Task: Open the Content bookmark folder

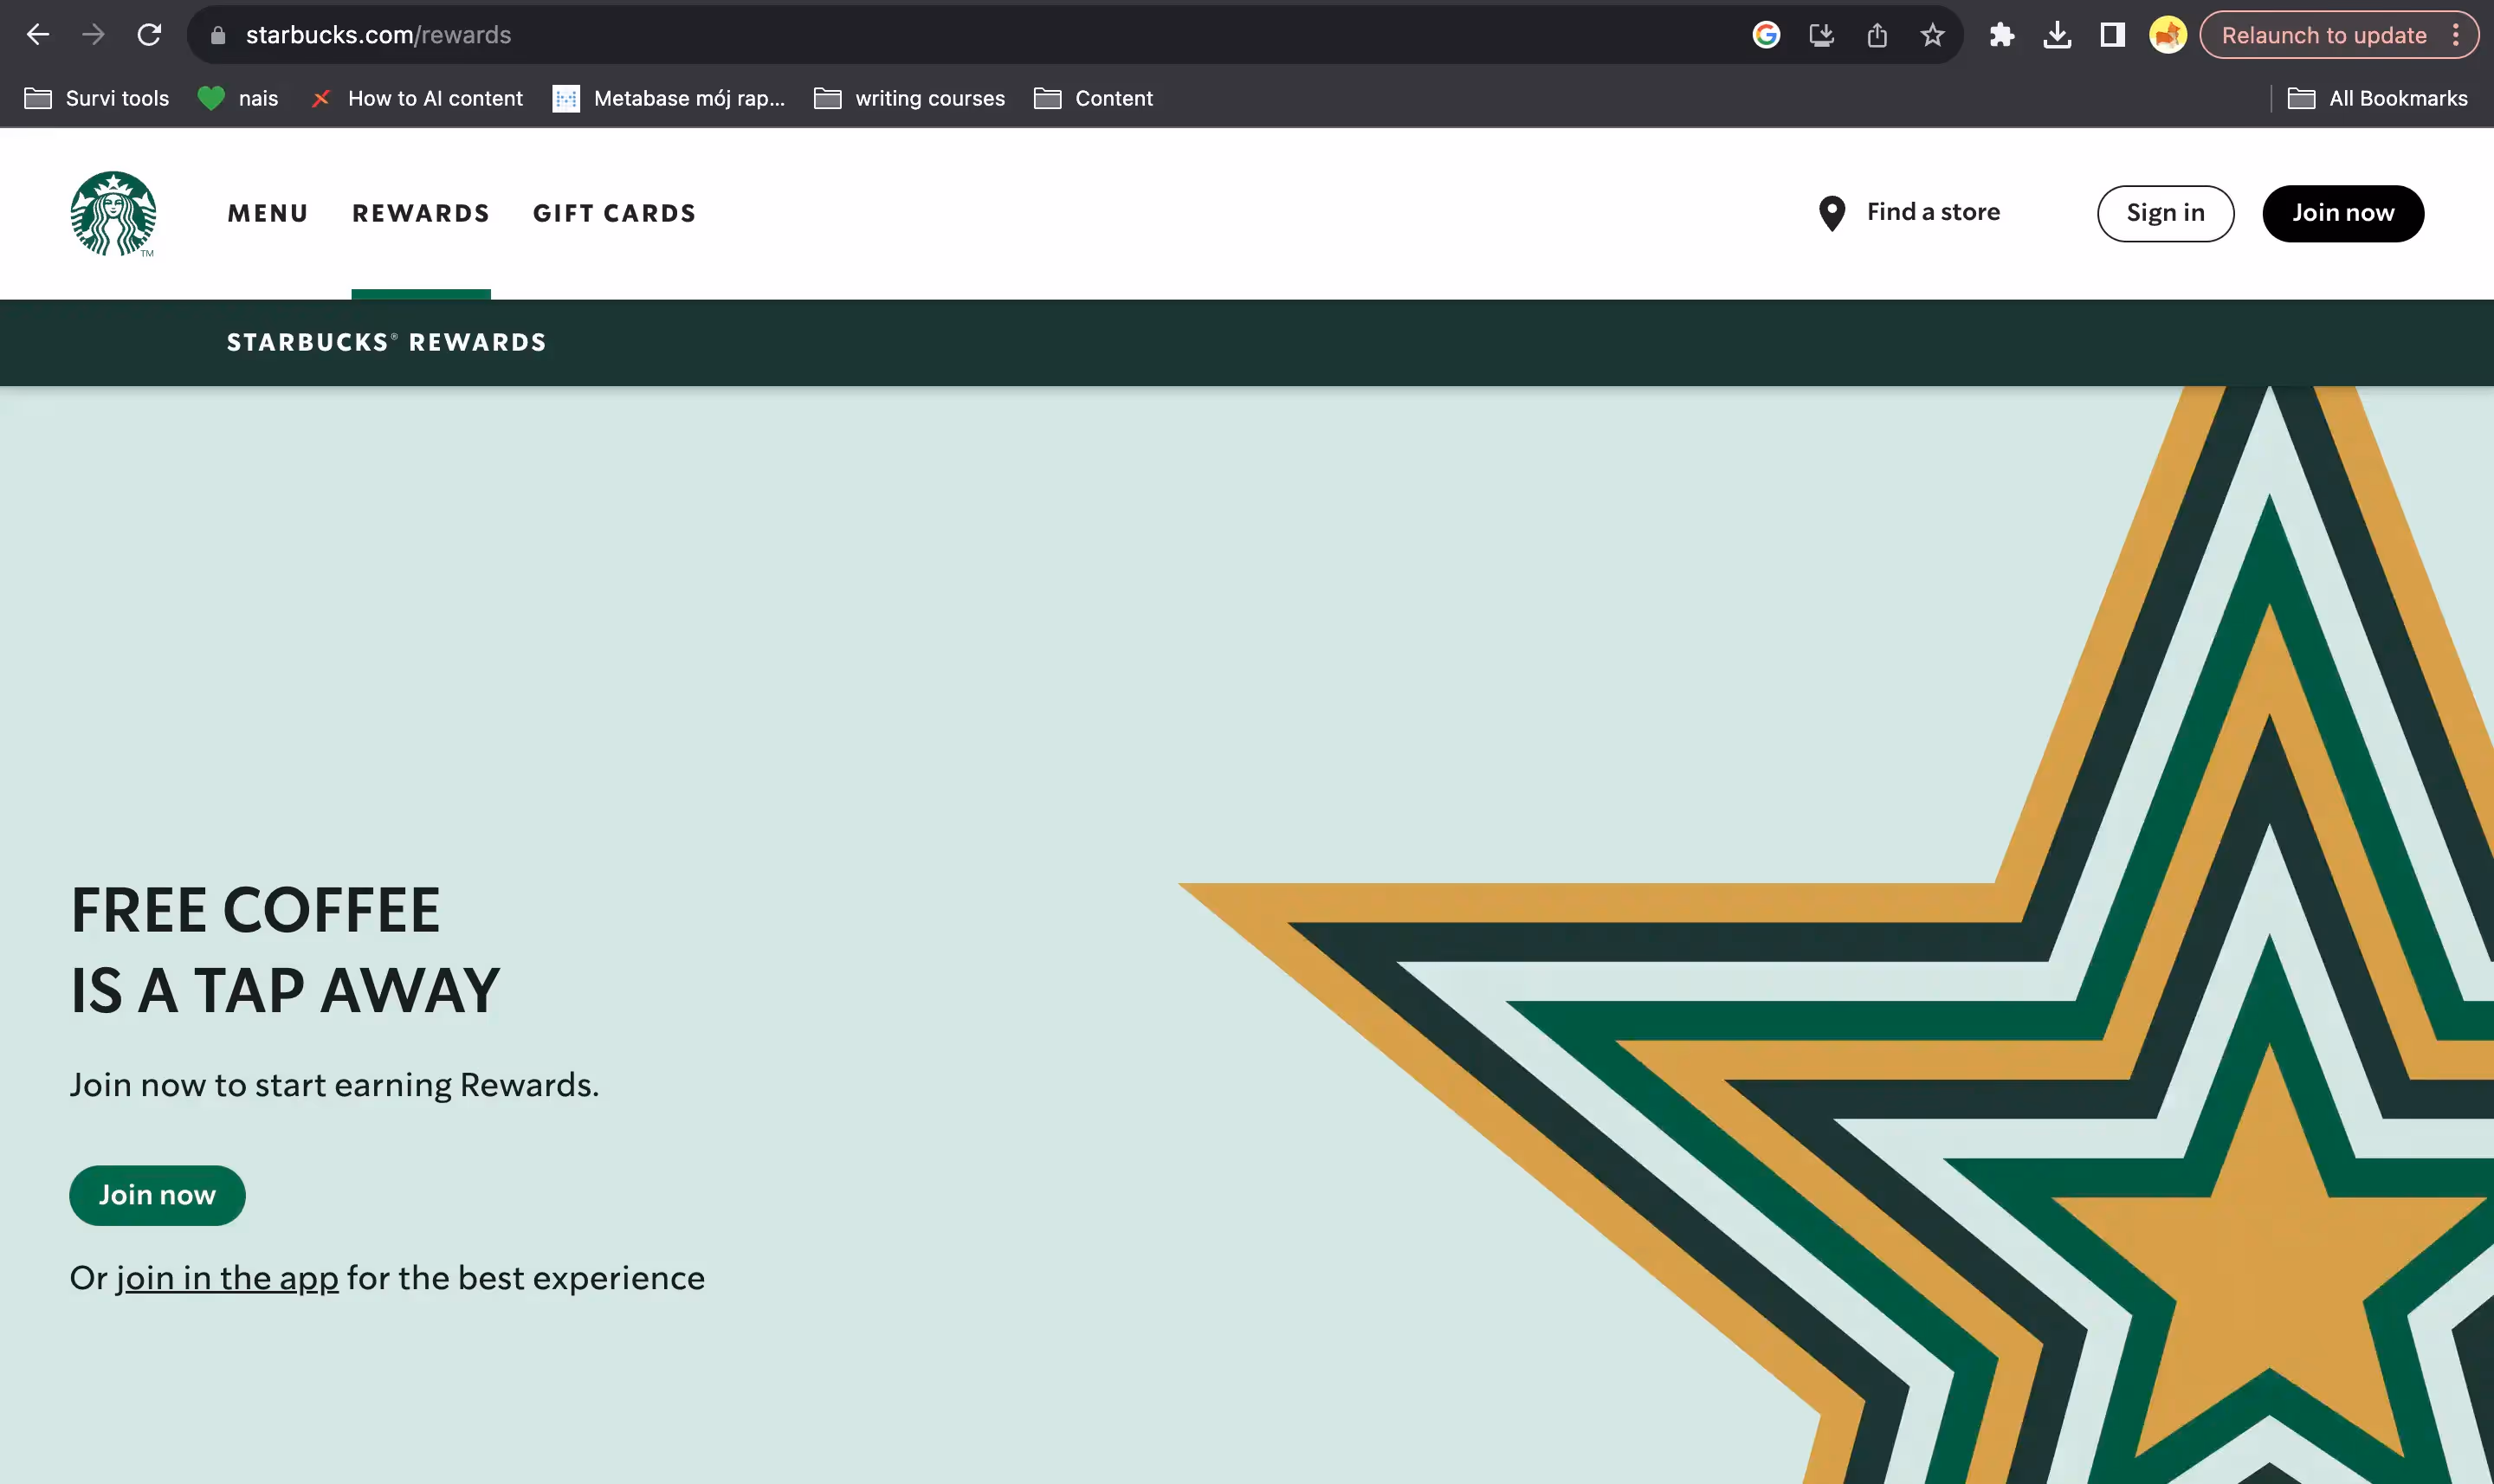Action: (x=1093, y=98)
